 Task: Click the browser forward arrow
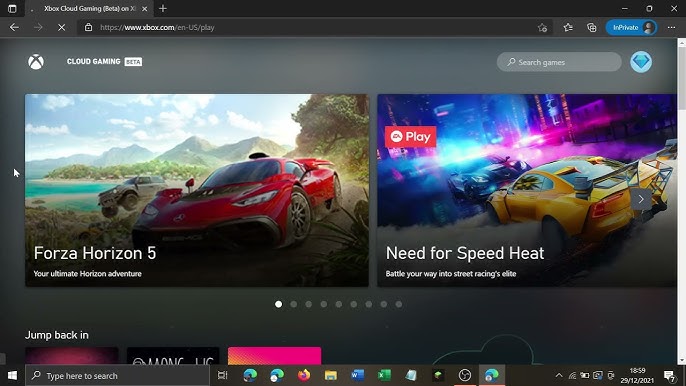click(x=38, y=27)
